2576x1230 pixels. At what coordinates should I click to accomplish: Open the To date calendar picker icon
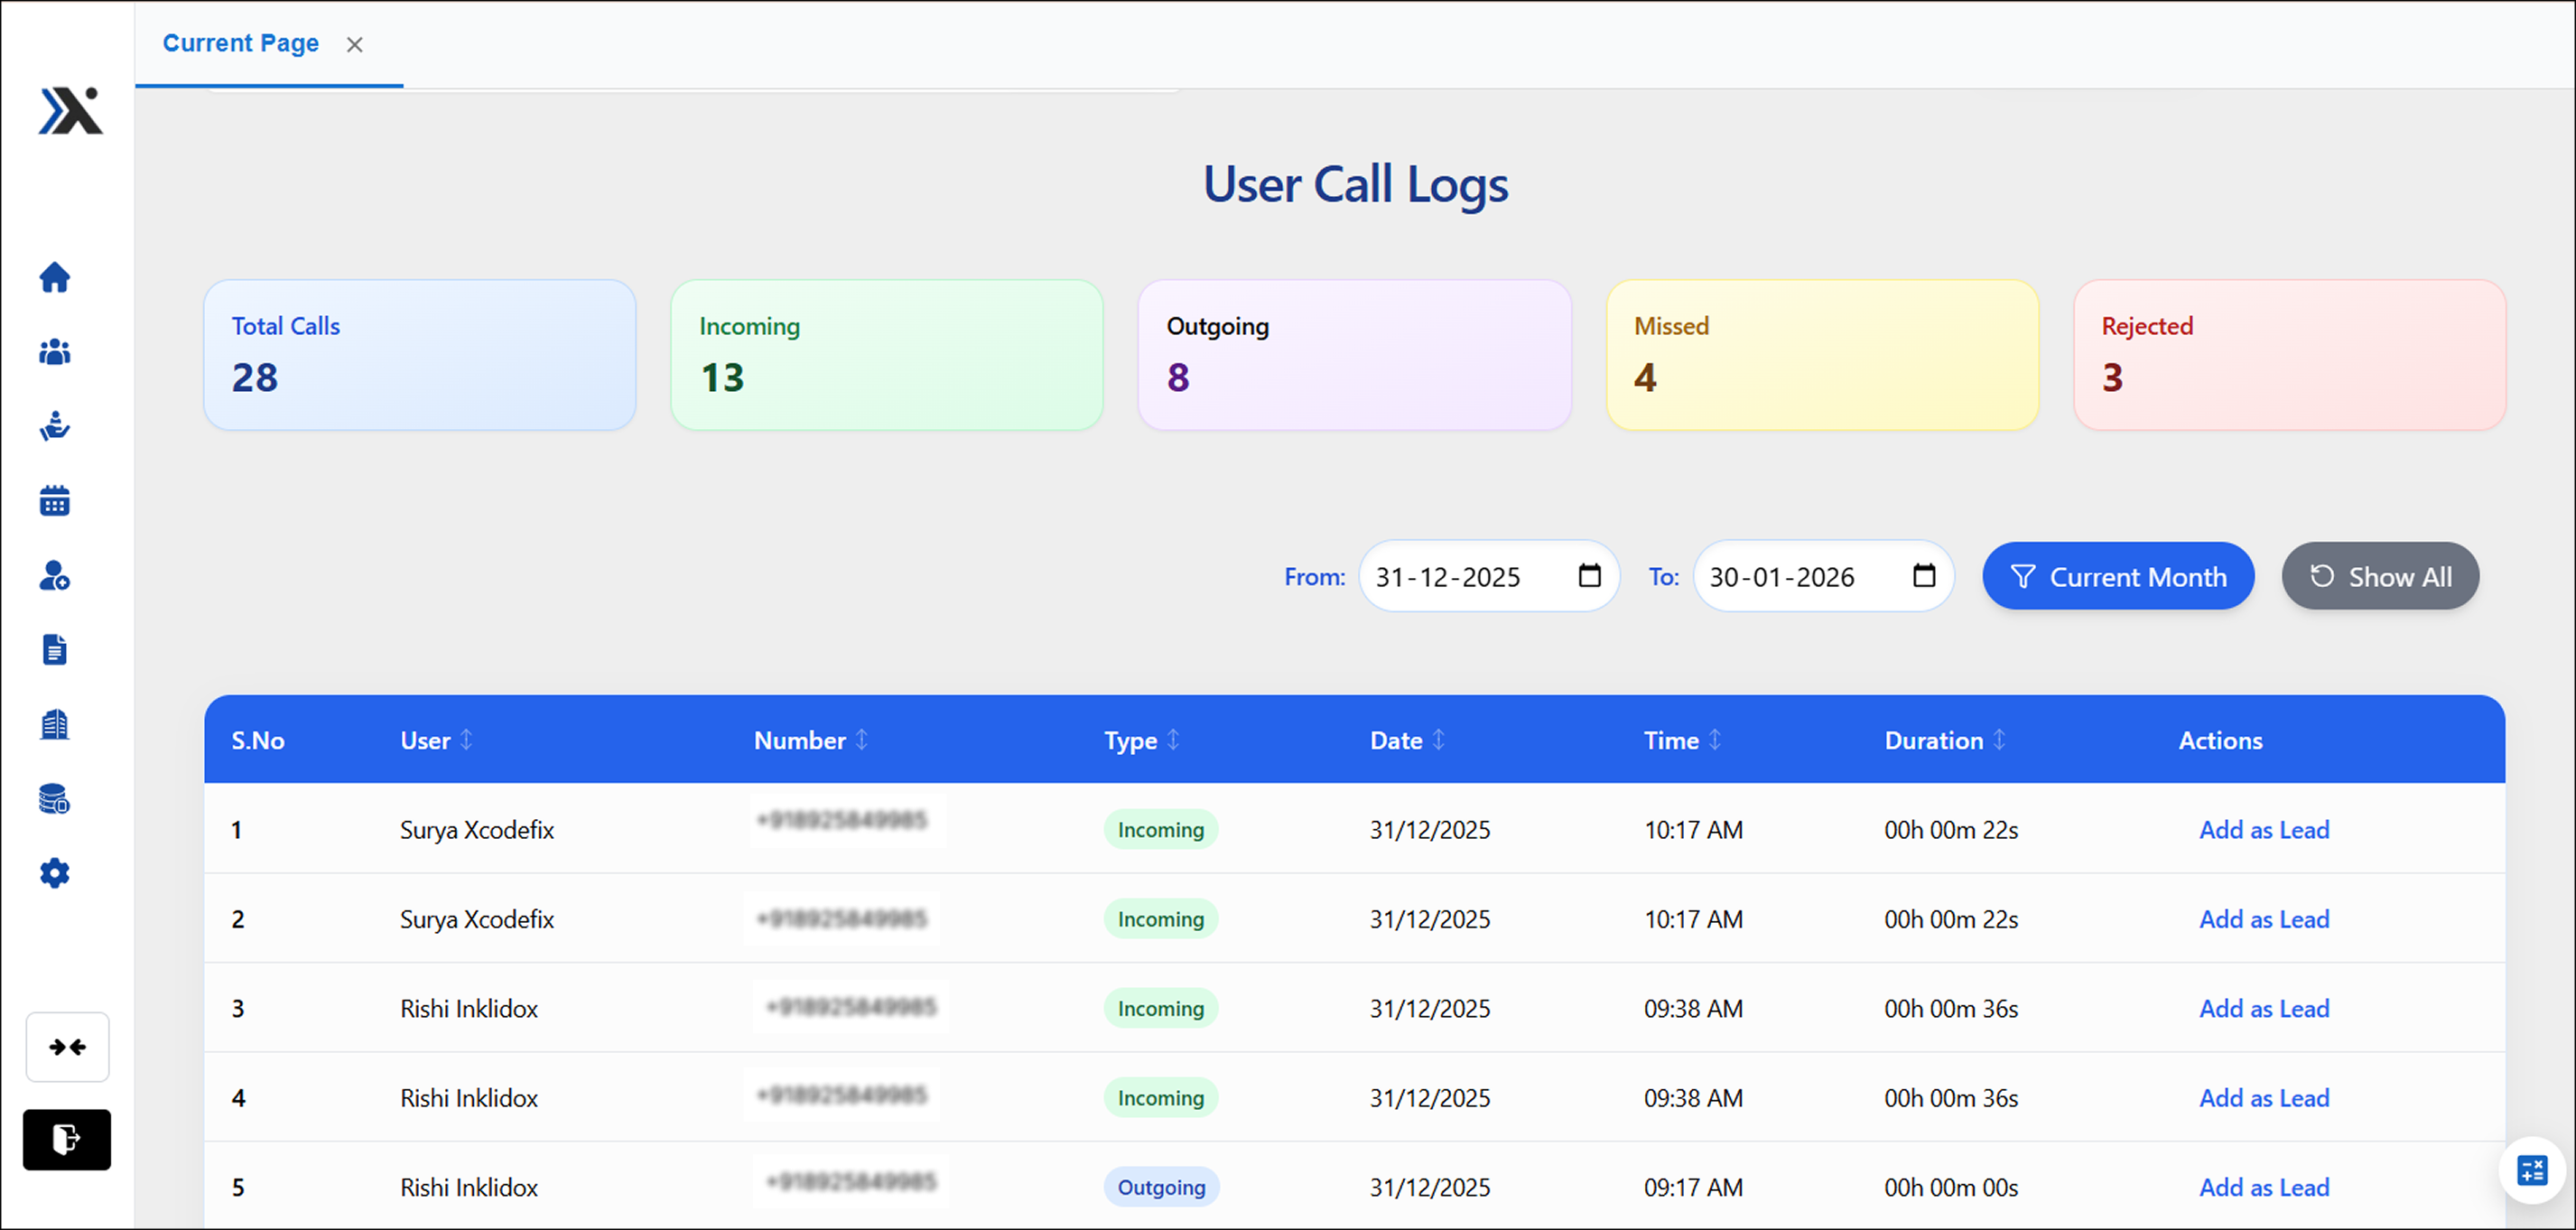pos(1924,576)
